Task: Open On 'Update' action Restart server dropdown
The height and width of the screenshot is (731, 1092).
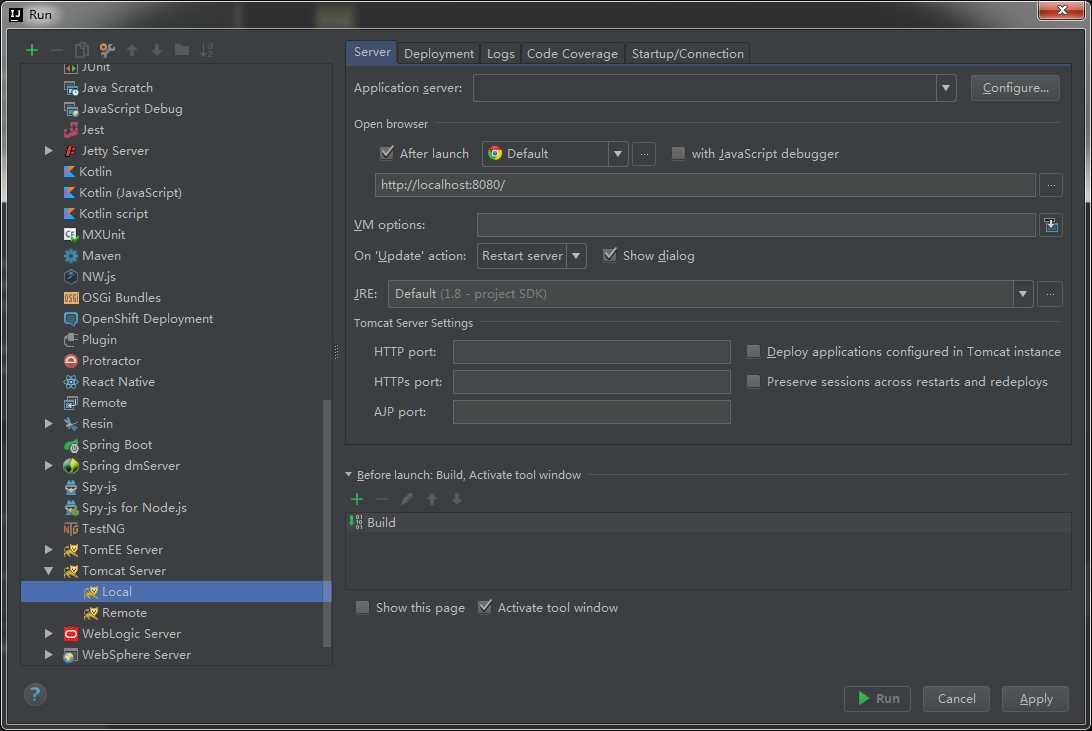Action: 576,256
